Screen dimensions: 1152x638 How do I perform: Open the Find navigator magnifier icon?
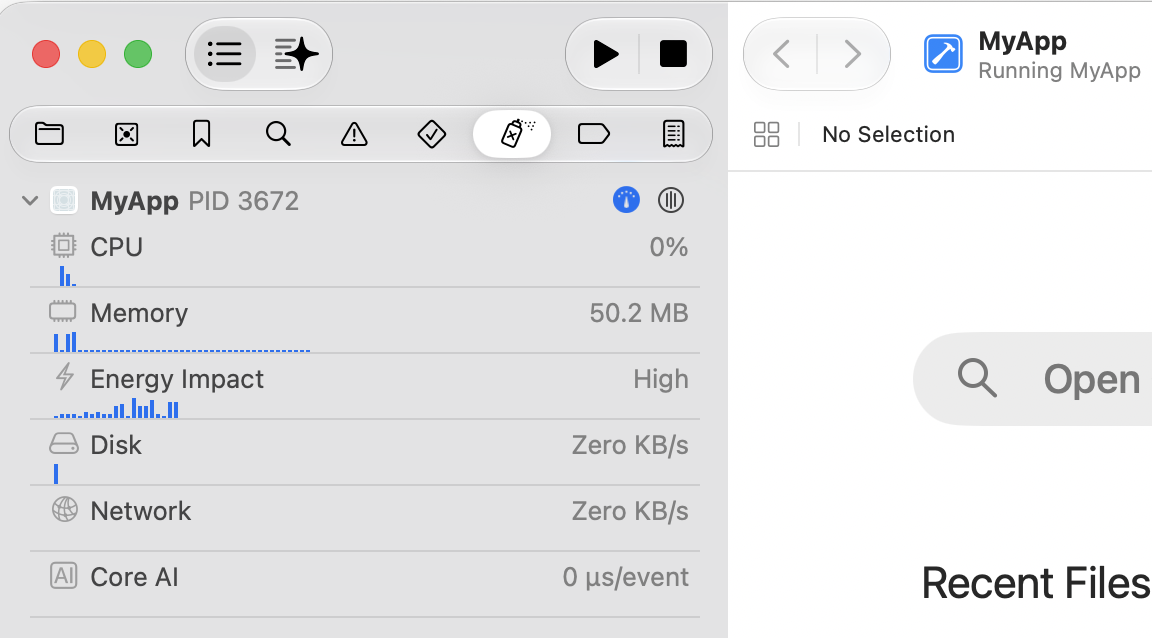point(278,135)
